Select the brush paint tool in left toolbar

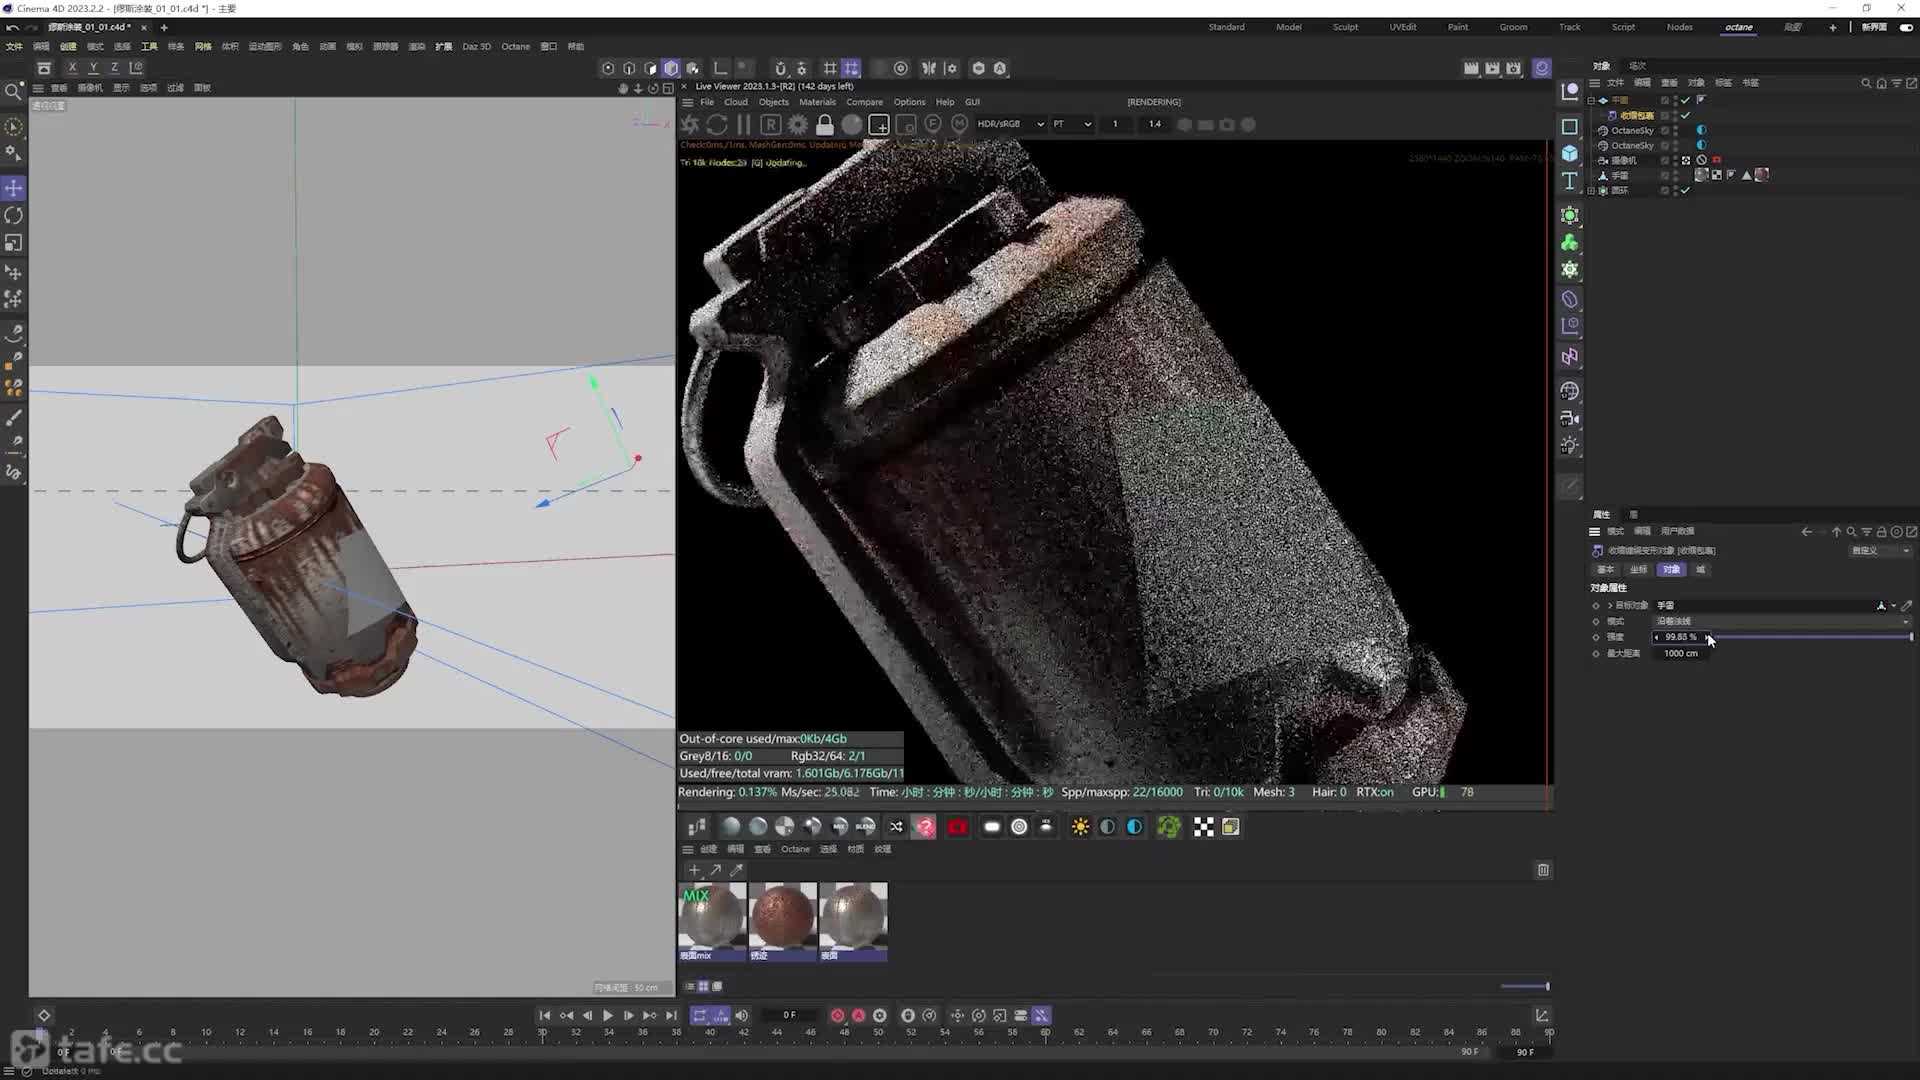point(14,418)
